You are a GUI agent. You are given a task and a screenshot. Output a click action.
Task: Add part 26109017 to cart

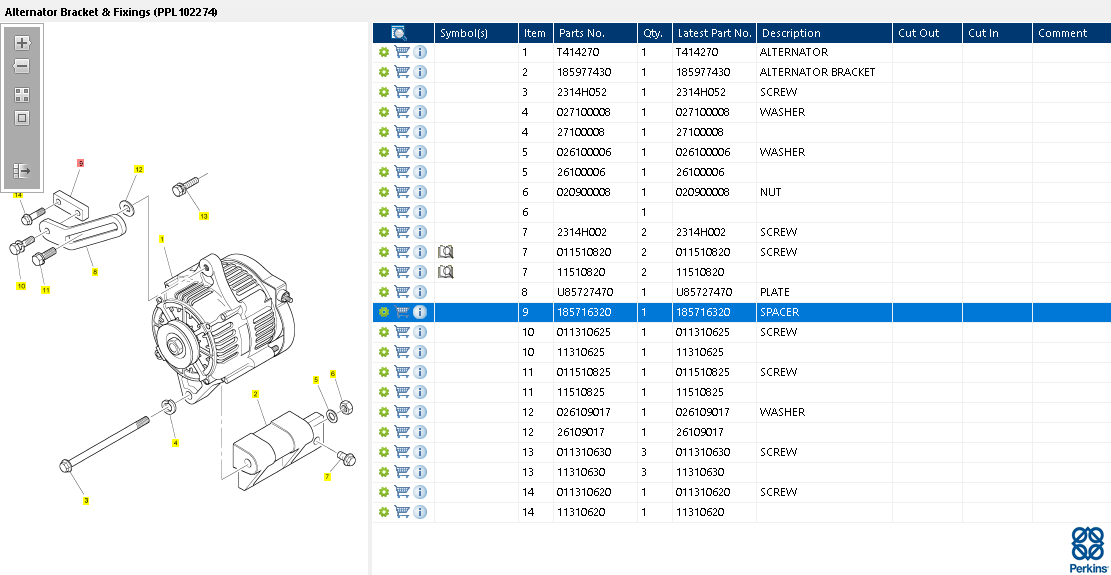(x=402, y=432)
